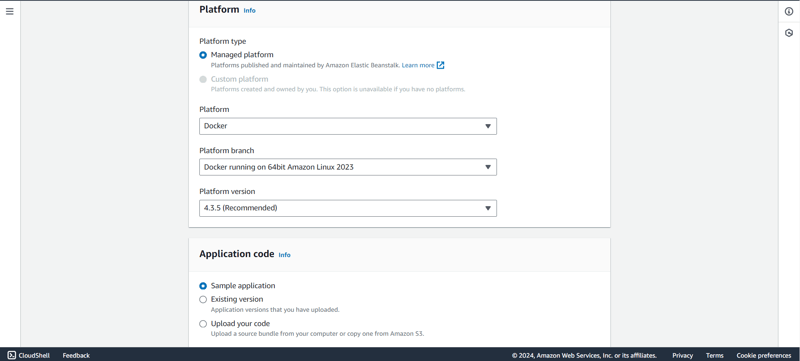
Task: Open the Platform branch dropdown
Action: click(347, 167)
